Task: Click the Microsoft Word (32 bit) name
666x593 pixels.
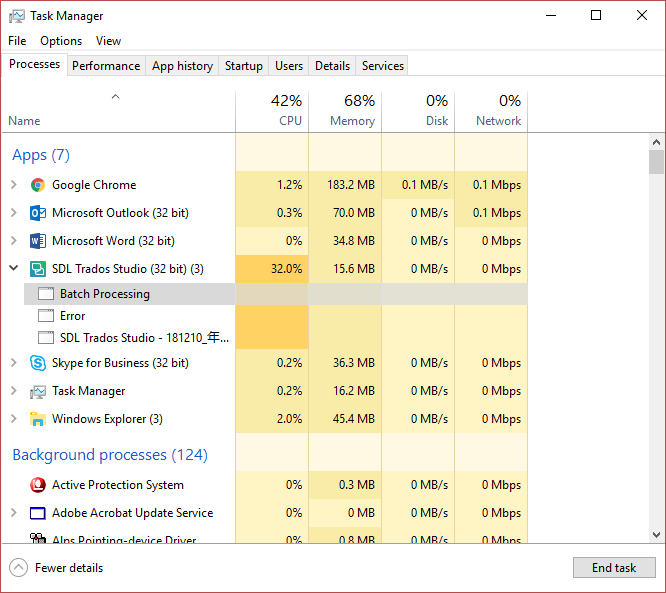Action: pyautogui.click(x=113, y=241)
